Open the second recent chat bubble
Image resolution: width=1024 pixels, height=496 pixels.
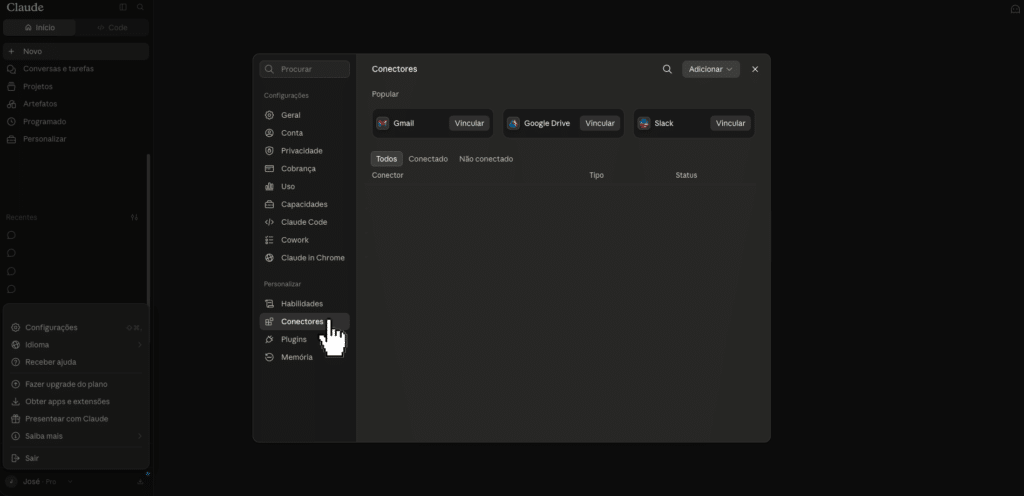point(11,253)
